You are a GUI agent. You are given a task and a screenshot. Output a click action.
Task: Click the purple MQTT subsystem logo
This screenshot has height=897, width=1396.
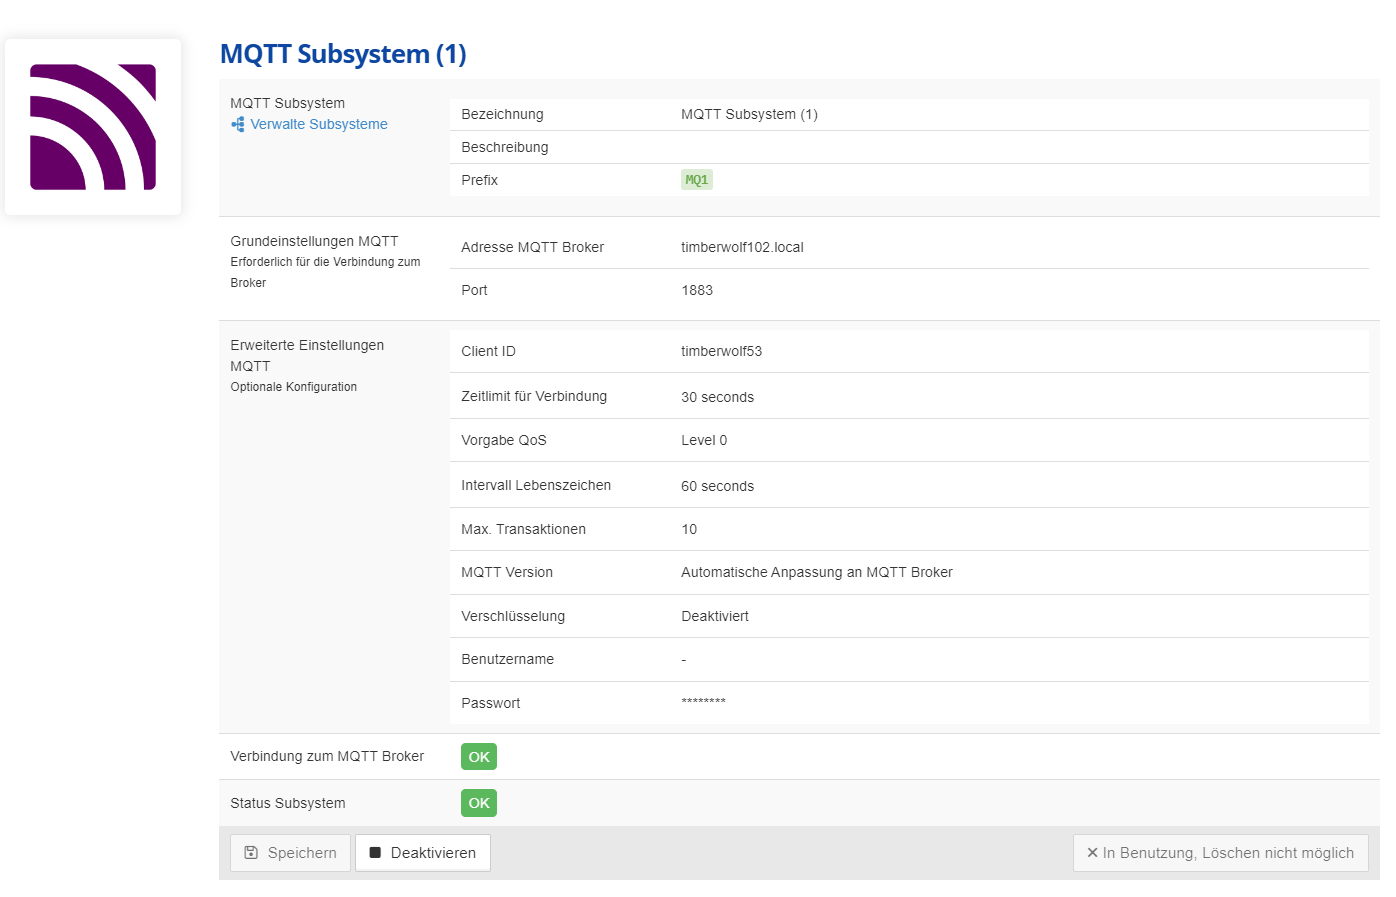pos(93,127)
